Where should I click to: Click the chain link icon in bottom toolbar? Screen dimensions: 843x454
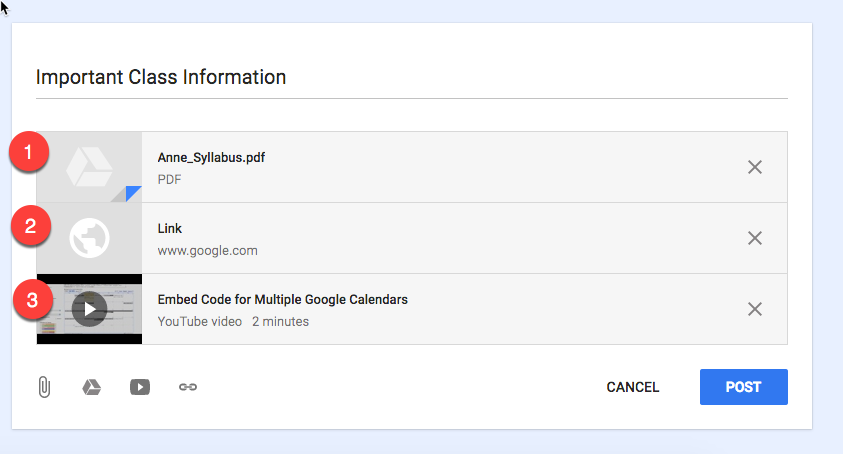click(x=188, y=387)
